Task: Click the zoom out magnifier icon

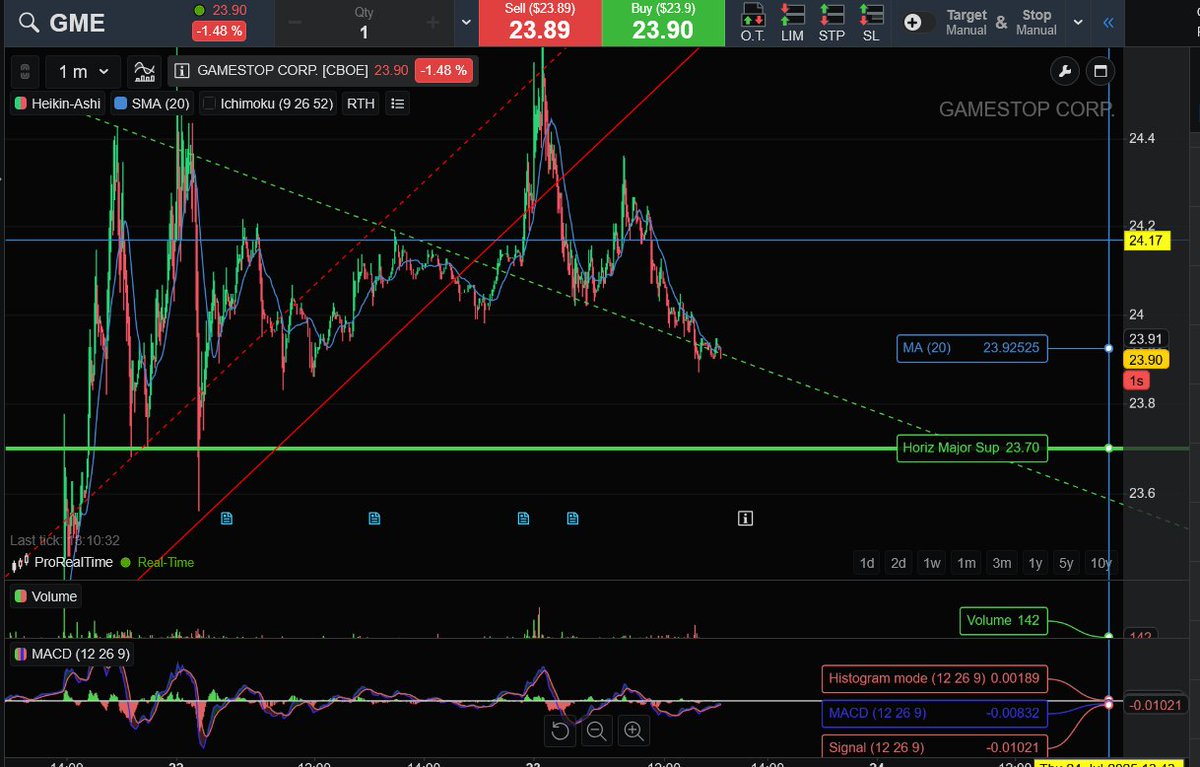Action: 597,731
